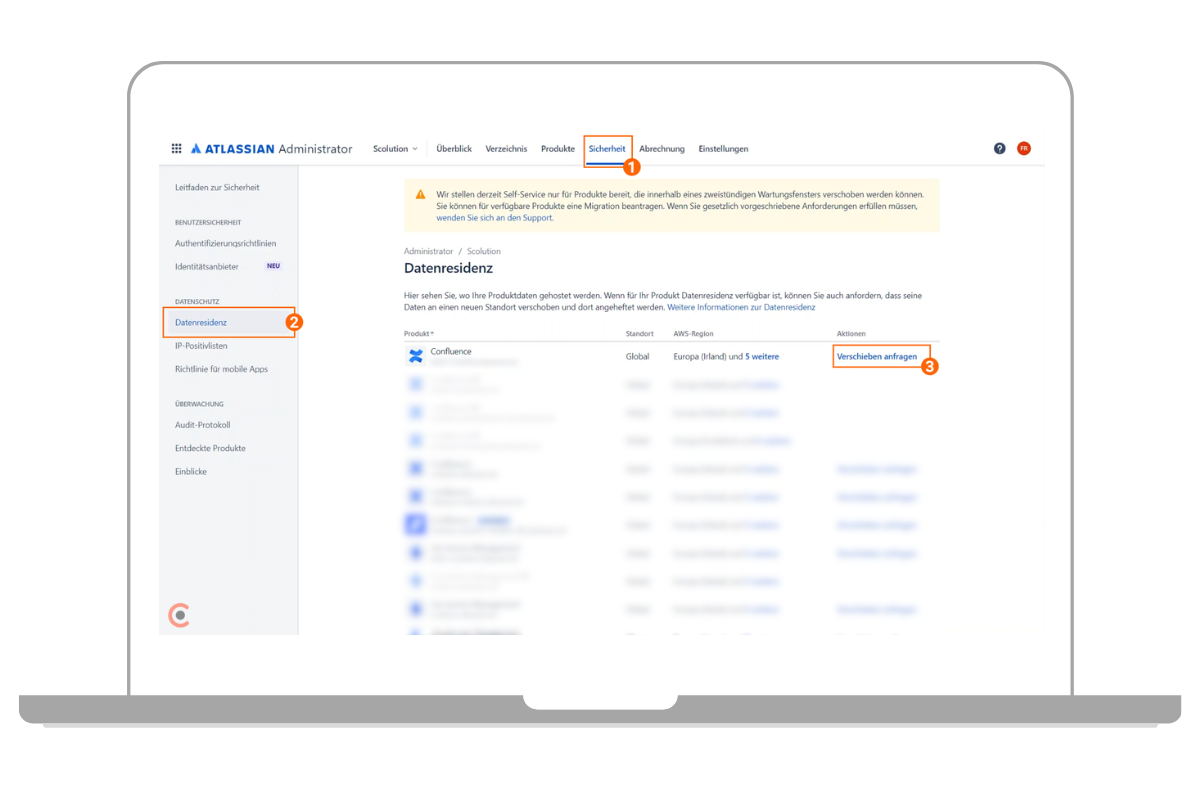The height and width of the screenshot is (790, 1200).
Task: Click the Atlassian Administrator logo
Action: 271,149
